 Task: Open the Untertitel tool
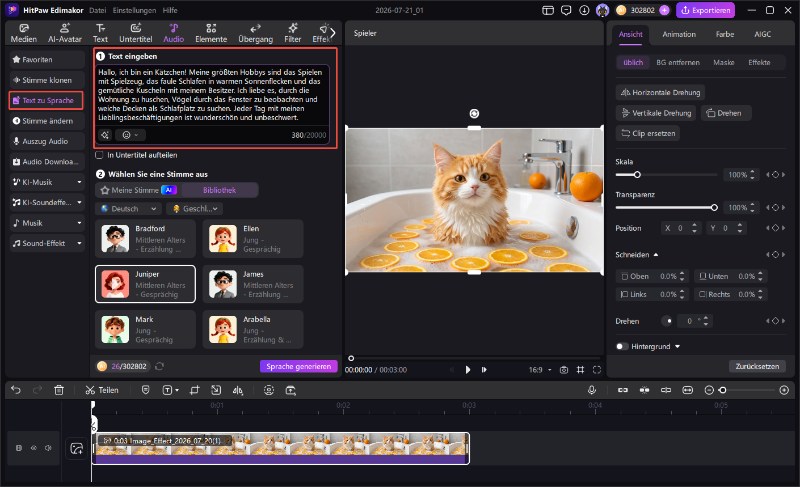pos(136,33)
